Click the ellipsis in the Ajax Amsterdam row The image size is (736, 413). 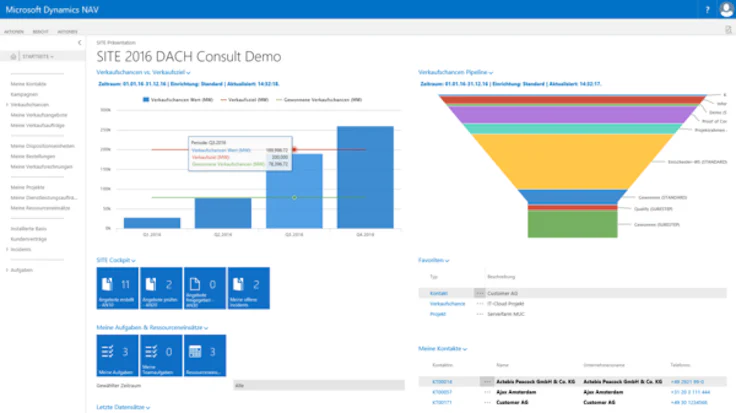(487, 392)
